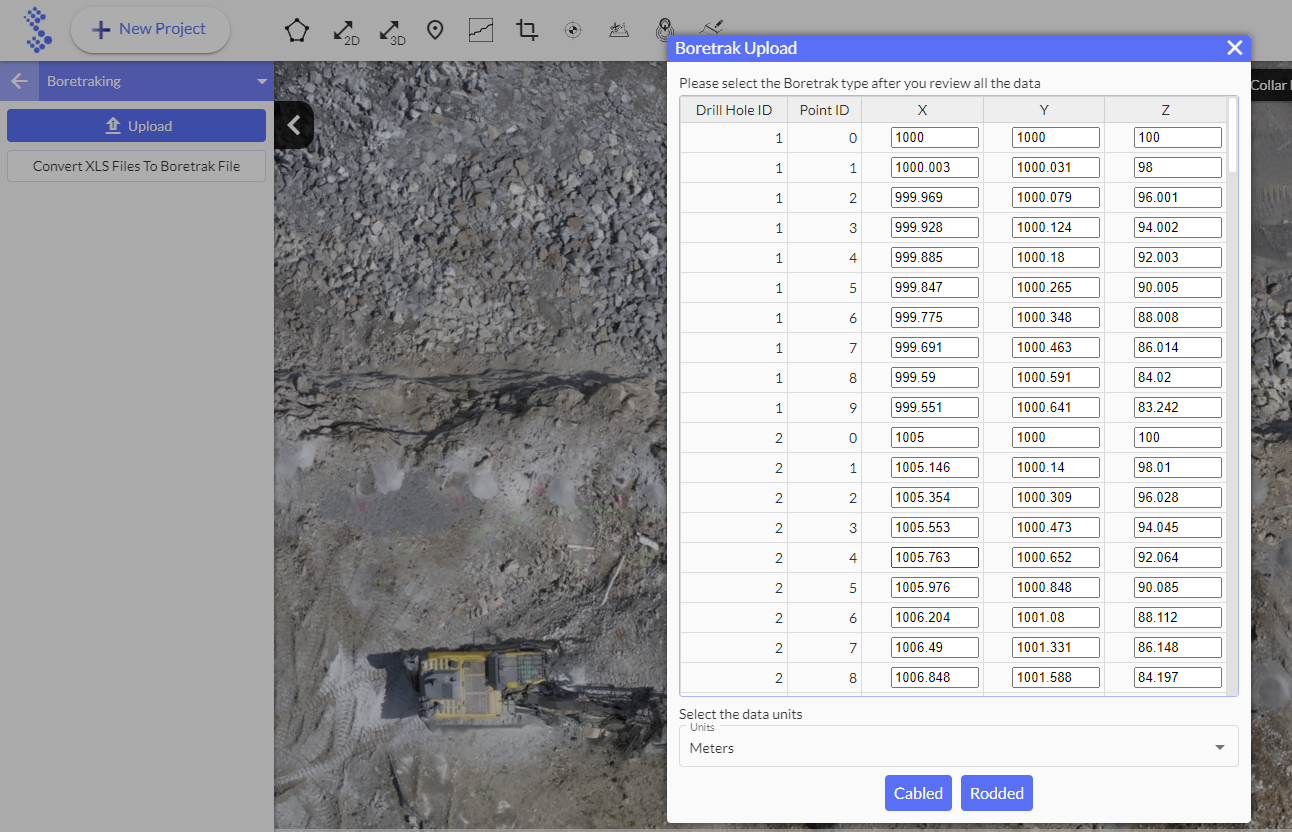This screenshot has width=1292, height=832.
Task: Activate the 2D distance measurement tool
Action: (x=344, y=31)
